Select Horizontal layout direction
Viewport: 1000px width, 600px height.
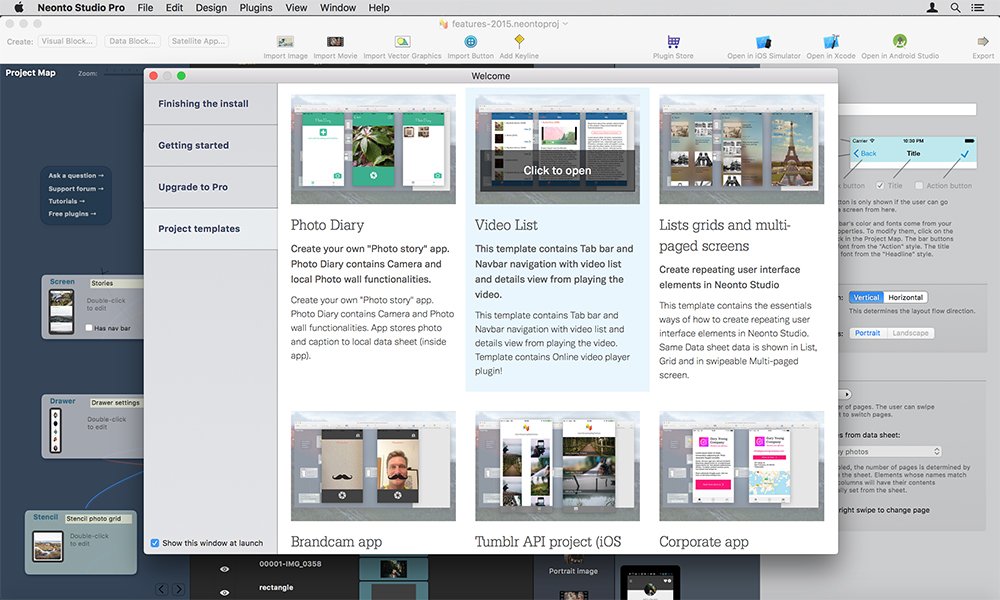click(x=906, y=297)
